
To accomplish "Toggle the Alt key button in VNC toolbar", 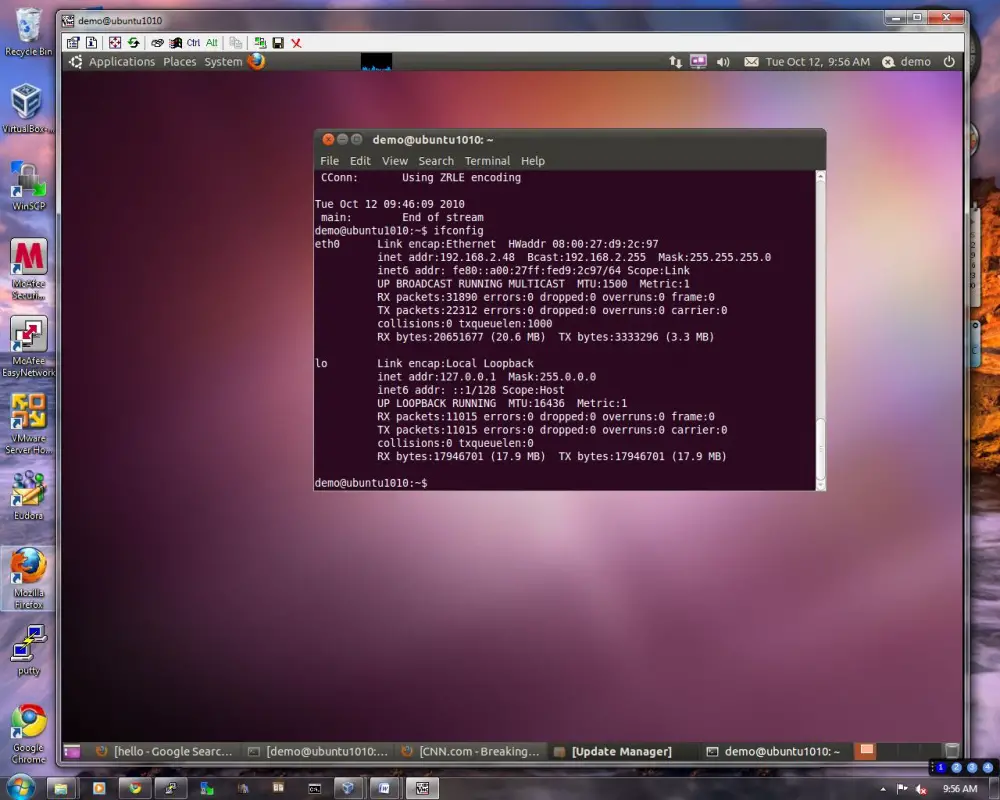I will click(211, 43).
